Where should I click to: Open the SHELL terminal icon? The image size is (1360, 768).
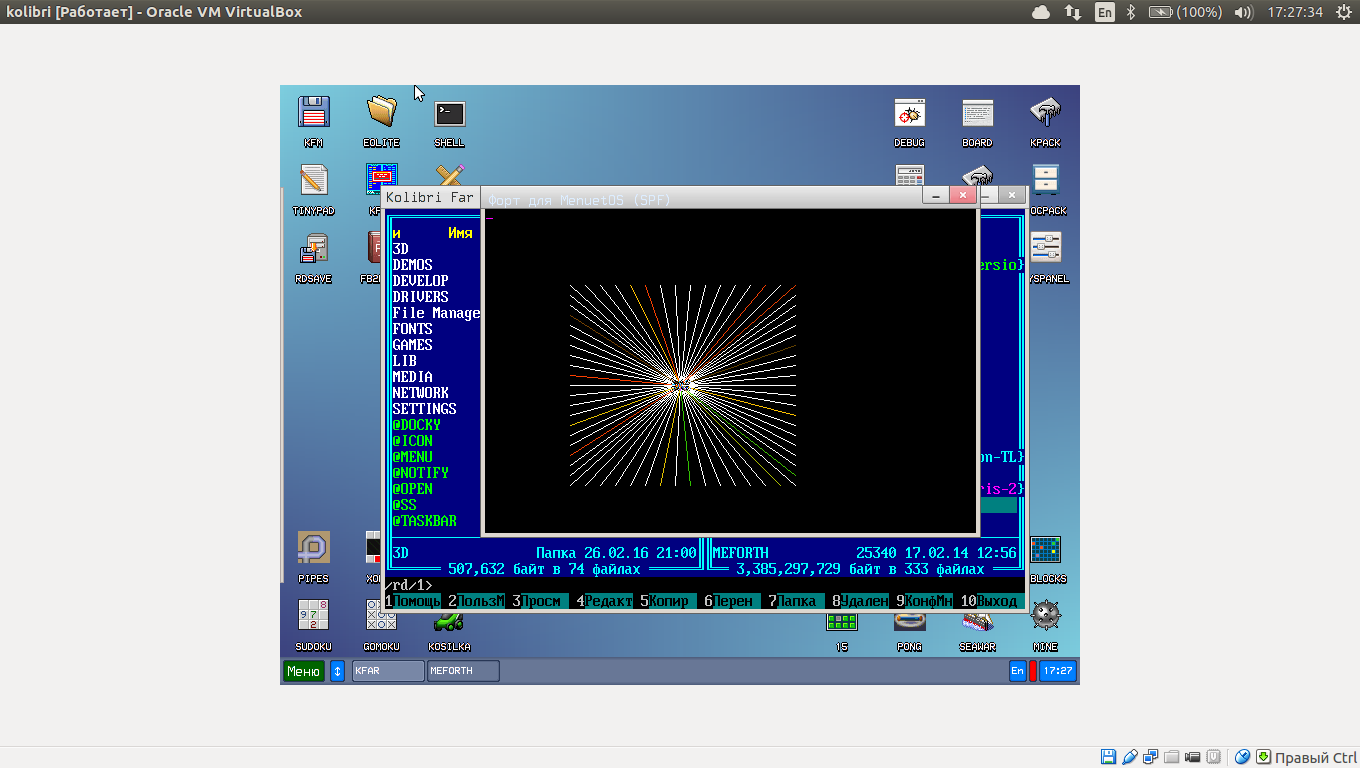tap(449, 113)
